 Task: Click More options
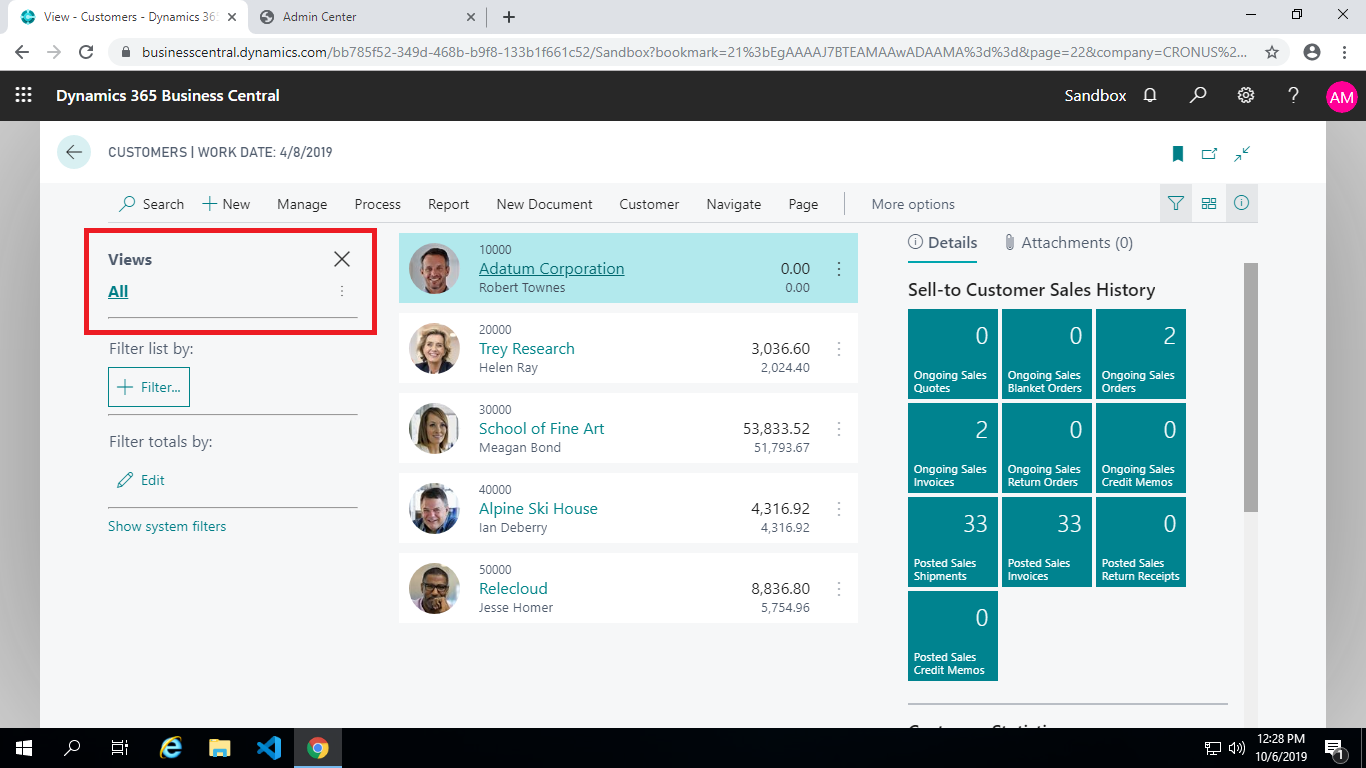coord(913,204)
